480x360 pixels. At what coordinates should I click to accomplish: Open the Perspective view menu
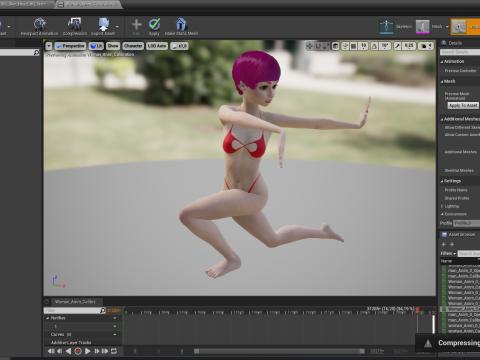point(70,46)
